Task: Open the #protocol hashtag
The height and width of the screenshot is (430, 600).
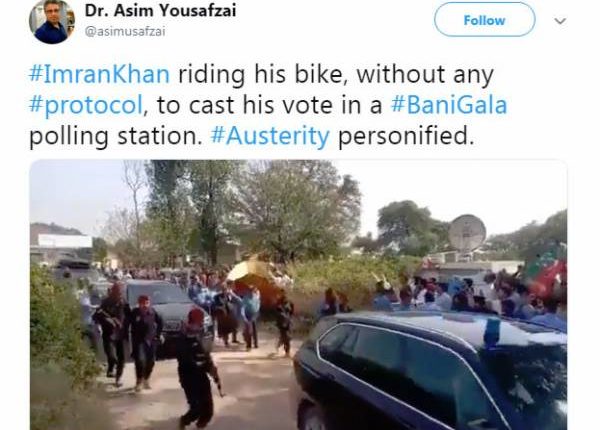Action: pos(86,105)
